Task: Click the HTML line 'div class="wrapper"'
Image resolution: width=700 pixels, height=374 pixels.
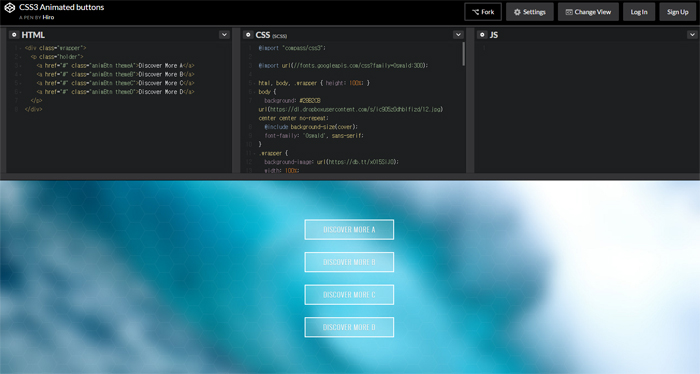Action: coord(55,48)
